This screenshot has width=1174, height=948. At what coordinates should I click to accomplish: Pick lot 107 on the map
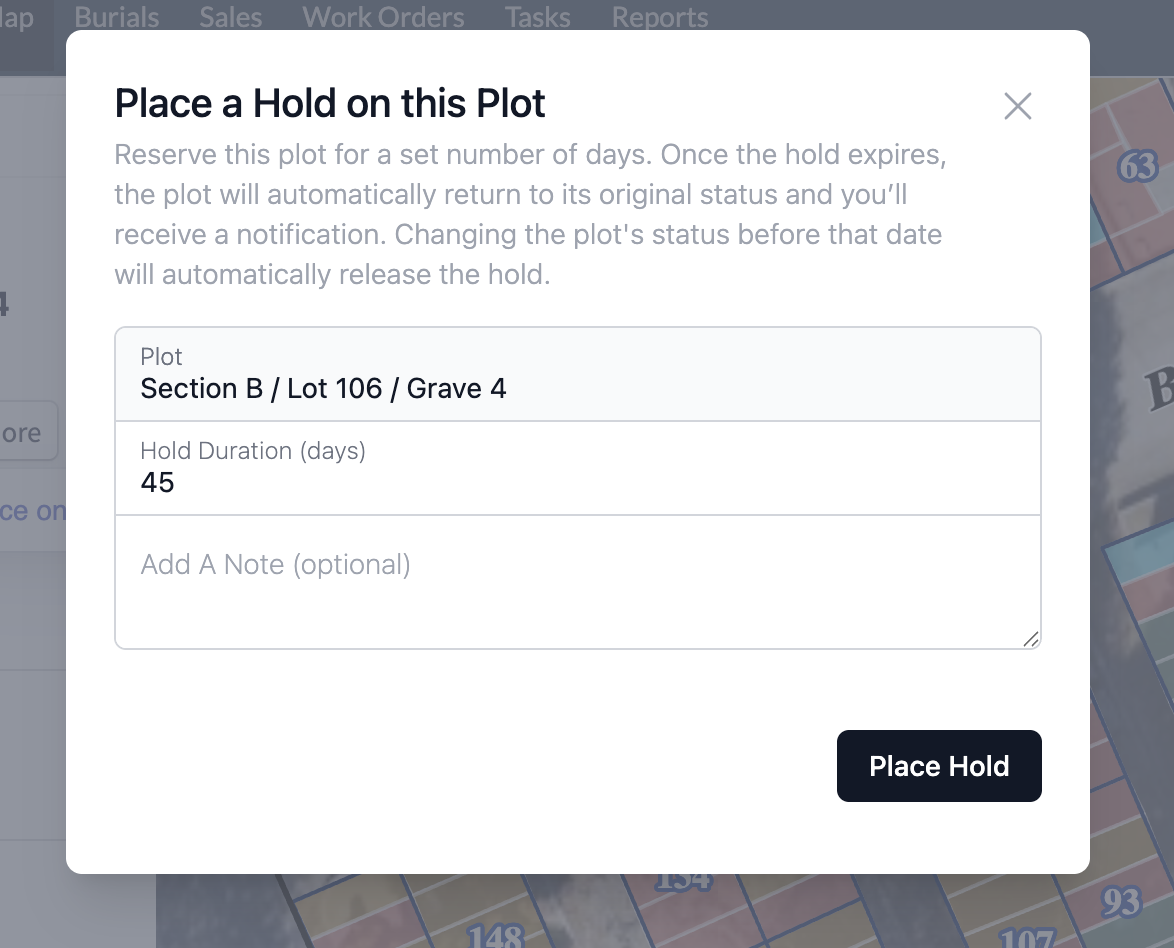tap(1026, 939)
